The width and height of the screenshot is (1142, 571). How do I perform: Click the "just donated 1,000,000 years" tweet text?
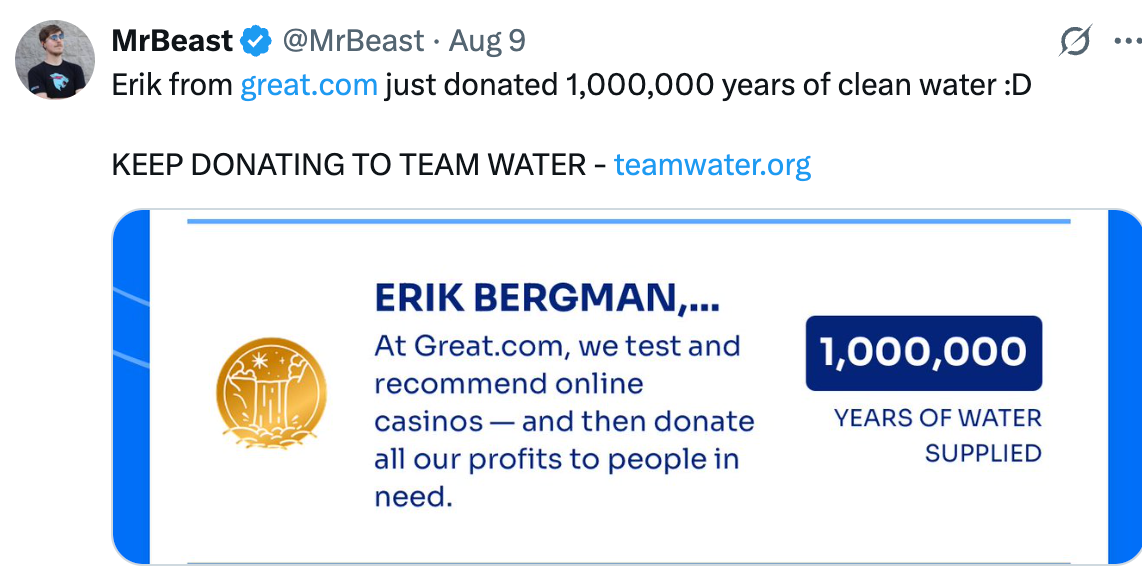coord(640,85)
